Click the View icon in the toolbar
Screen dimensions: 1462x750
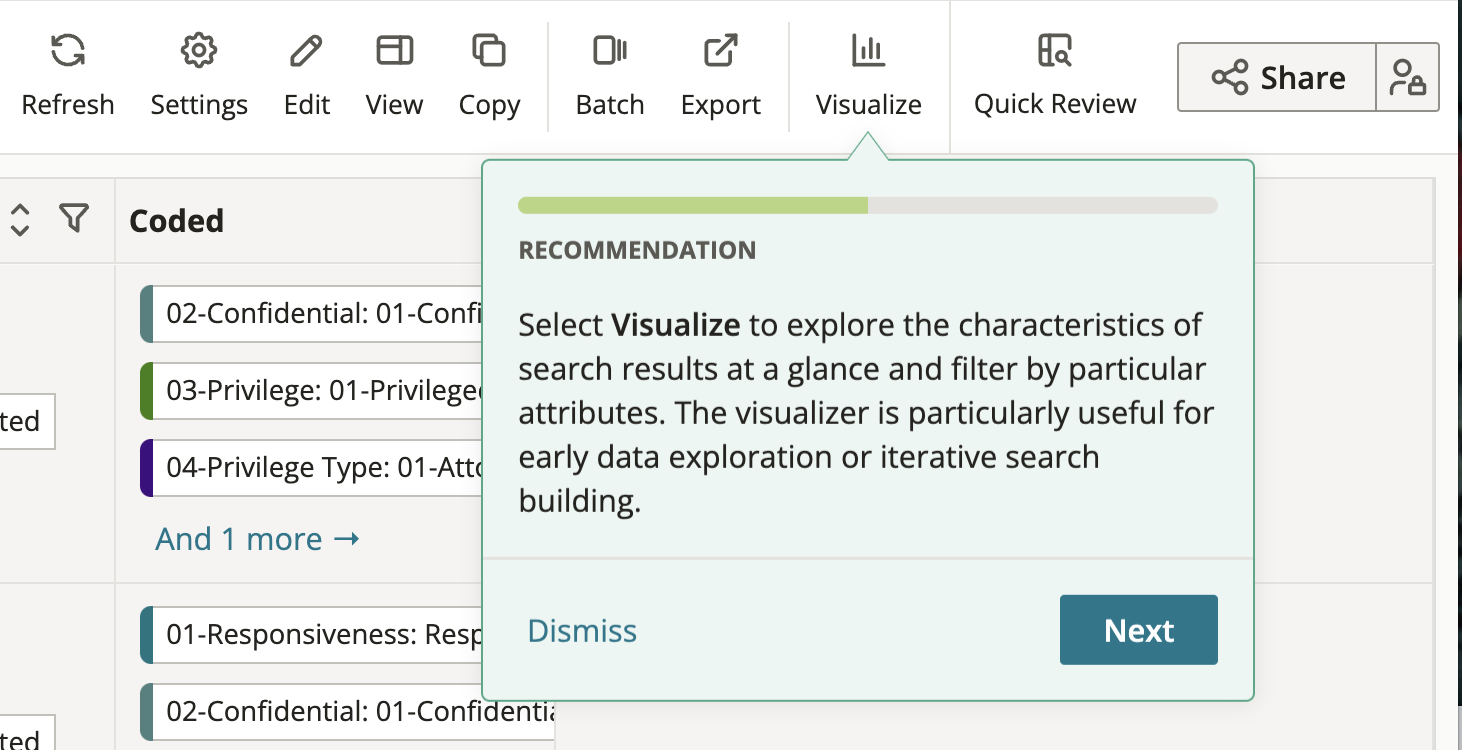[x=394, y=50]
